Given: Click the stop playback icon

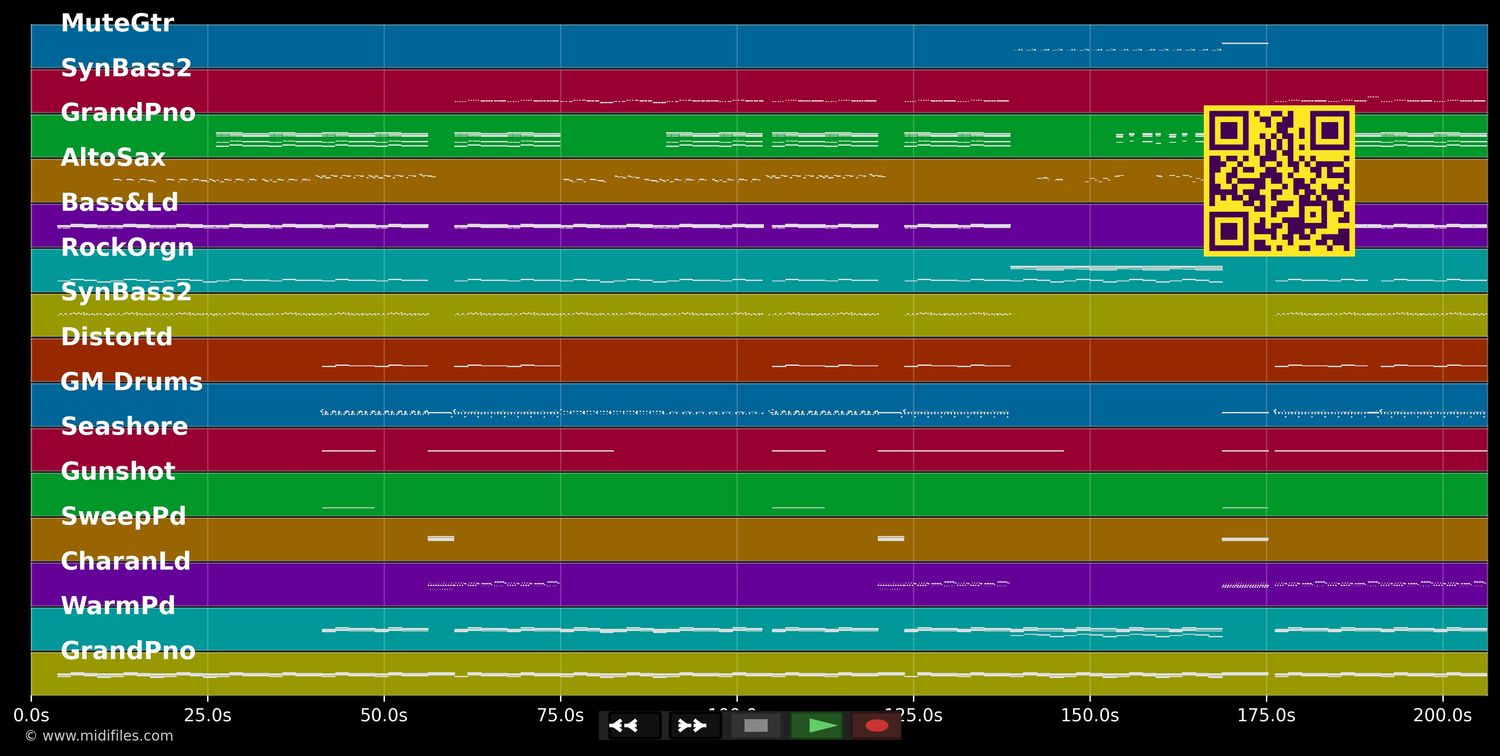Looking at the screenshot, I should [755, 725].
